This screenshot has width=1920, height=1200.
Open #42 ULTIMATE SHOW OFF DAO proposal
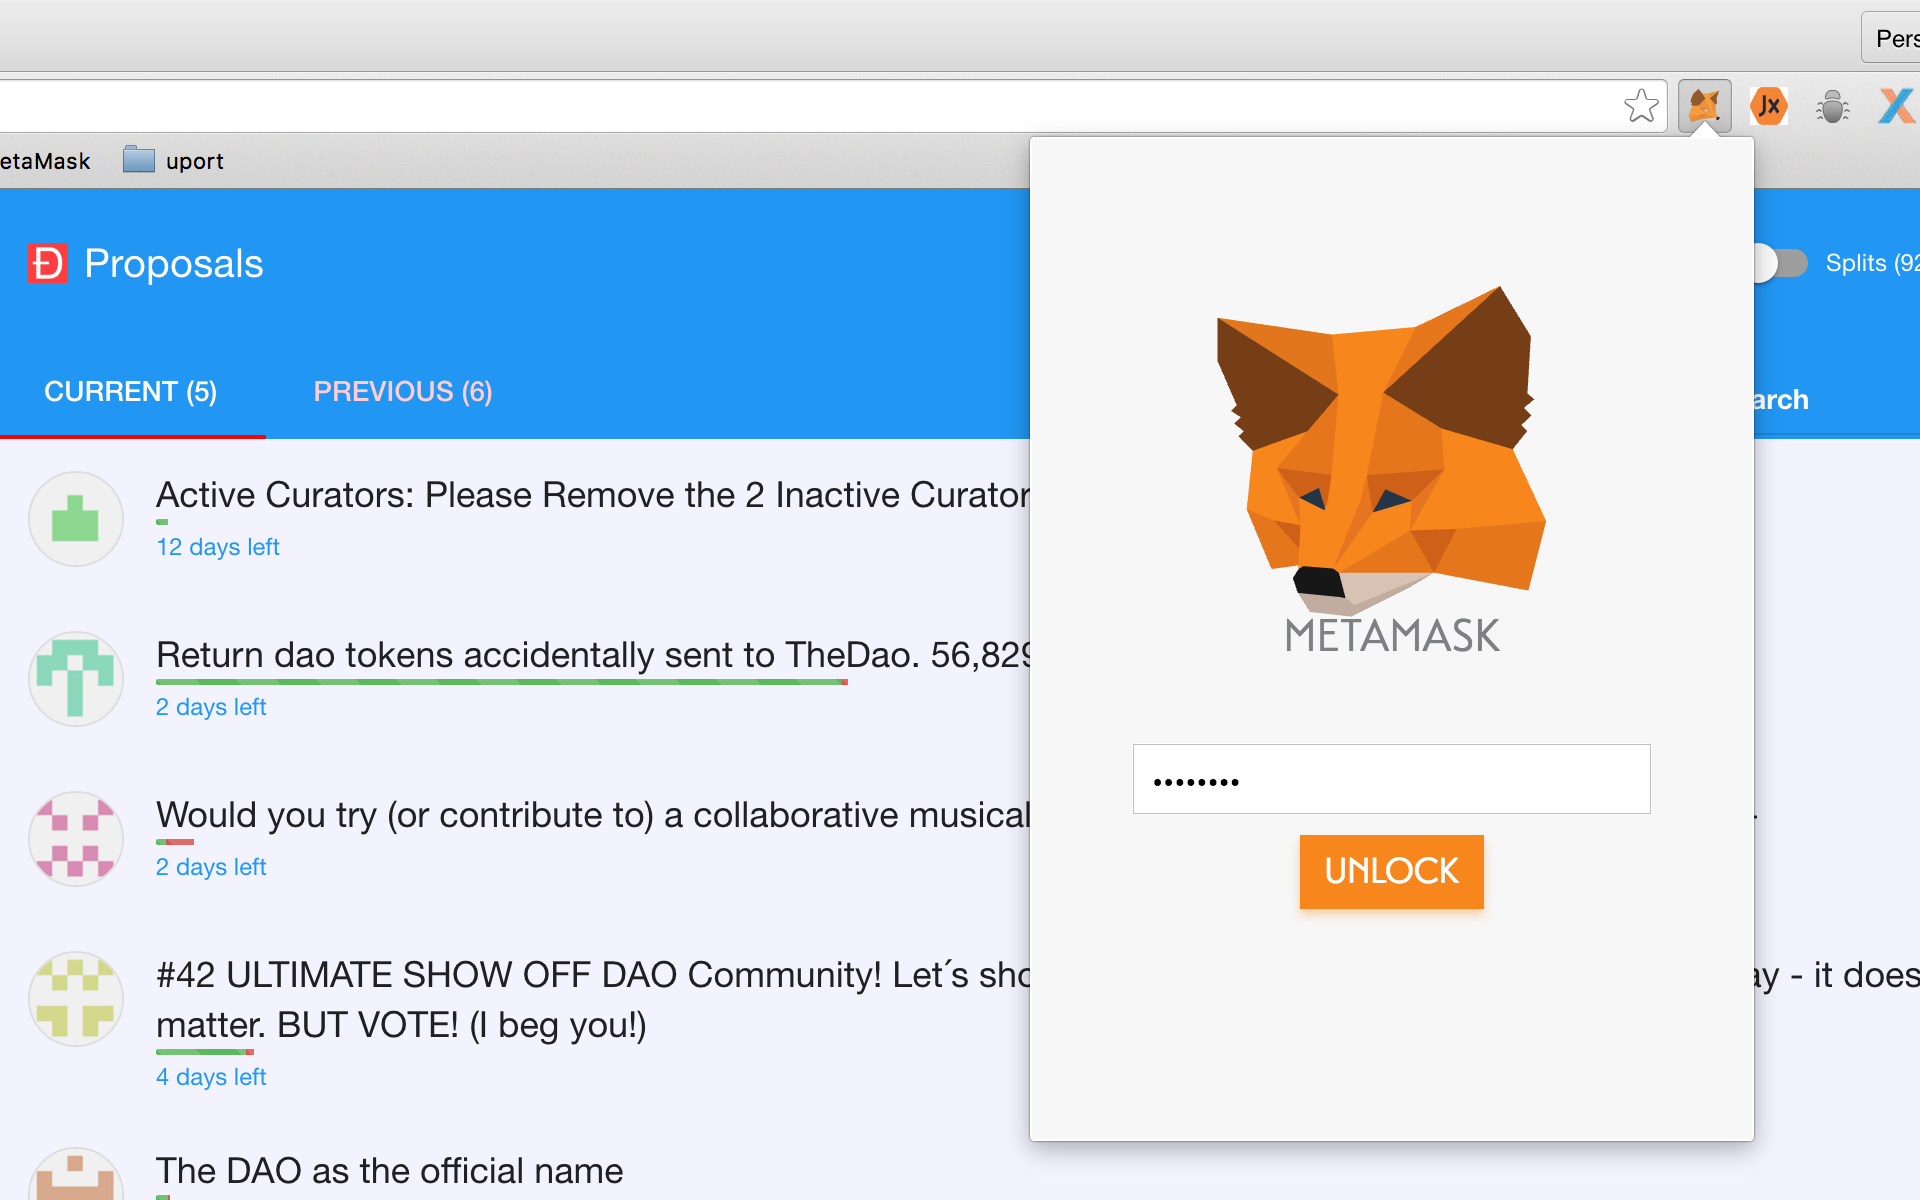(593, 999)
